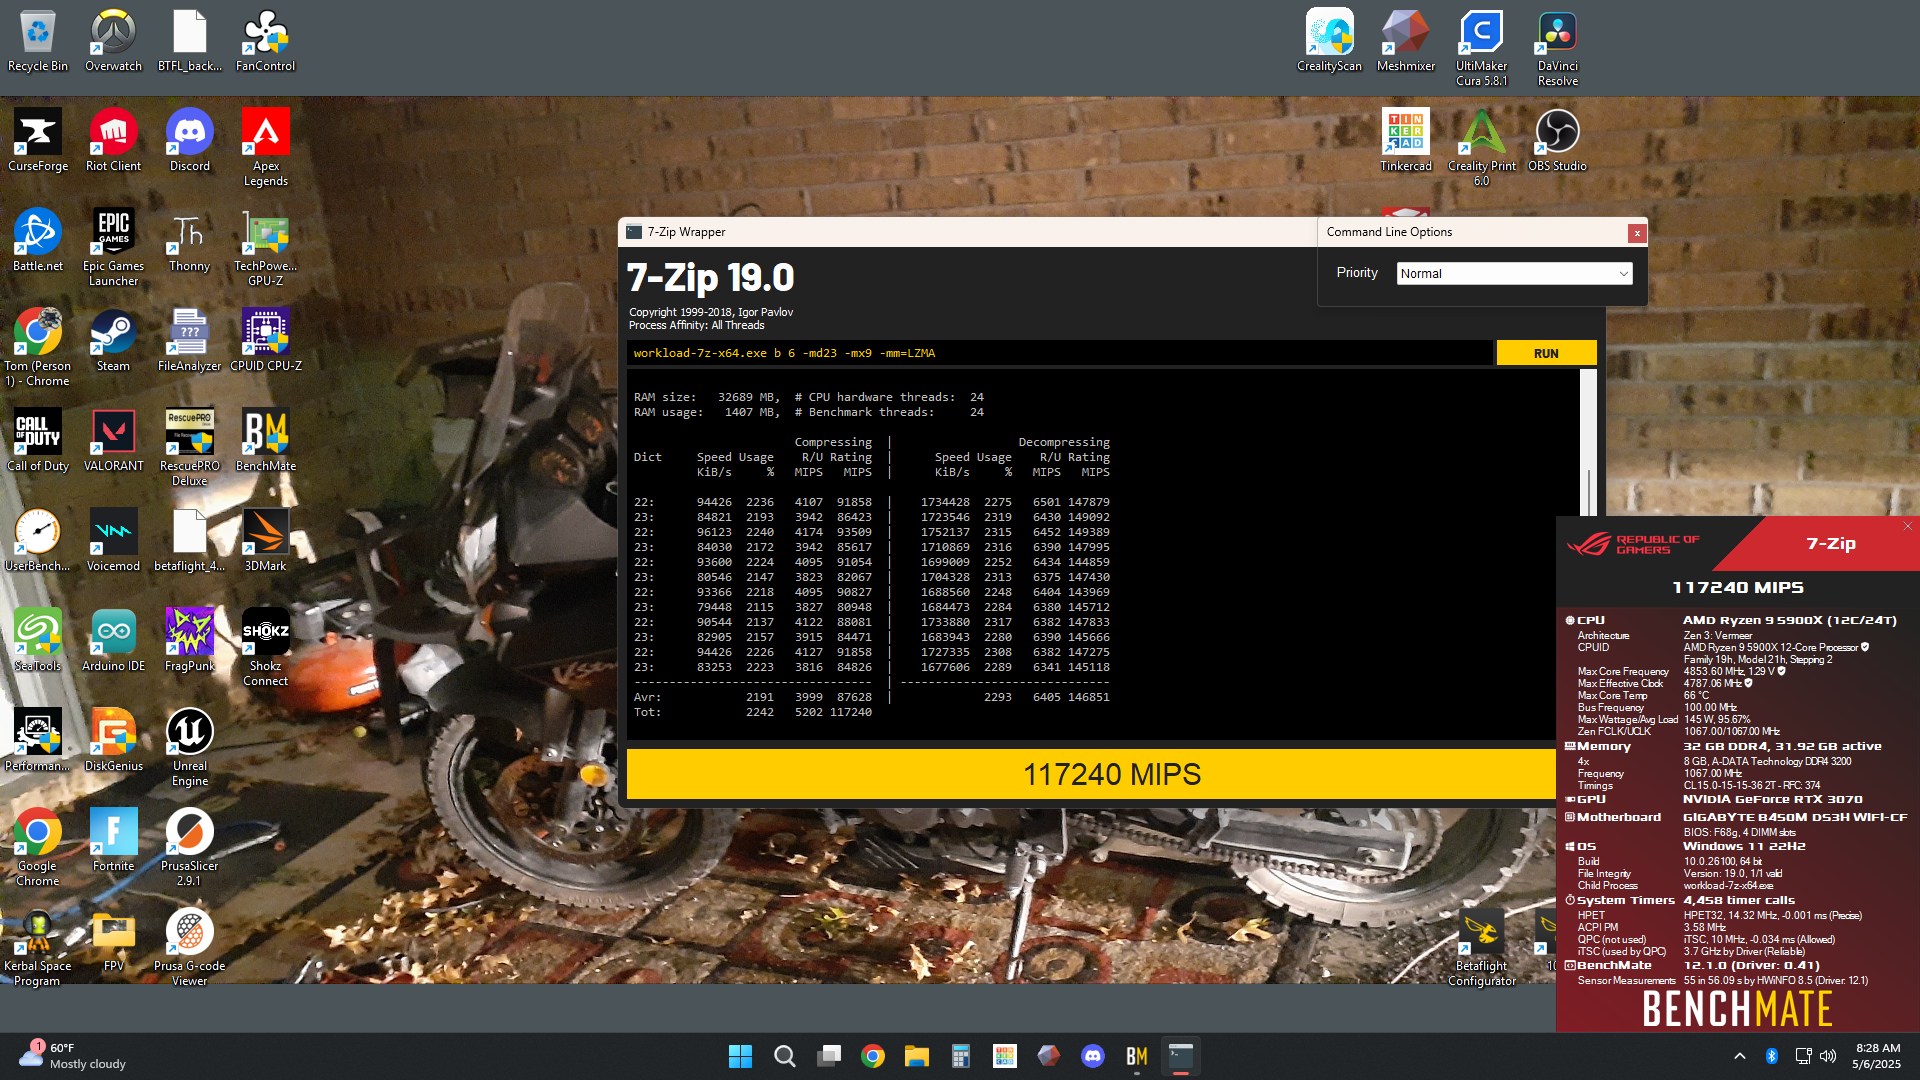1920x1080 pixels.
Task: Launch the Battle.net desktop icon
Action: [38, 241]
